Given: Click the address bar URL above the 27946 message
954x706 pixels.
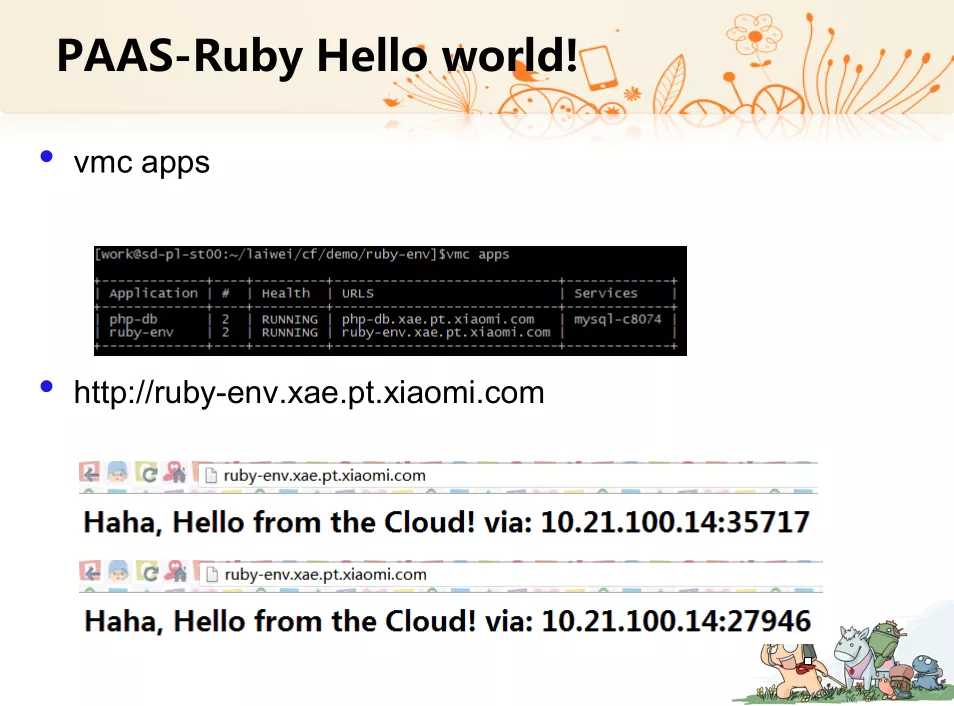Looking at the screenshot, I should pyautogui.click(x=326, y=575).
